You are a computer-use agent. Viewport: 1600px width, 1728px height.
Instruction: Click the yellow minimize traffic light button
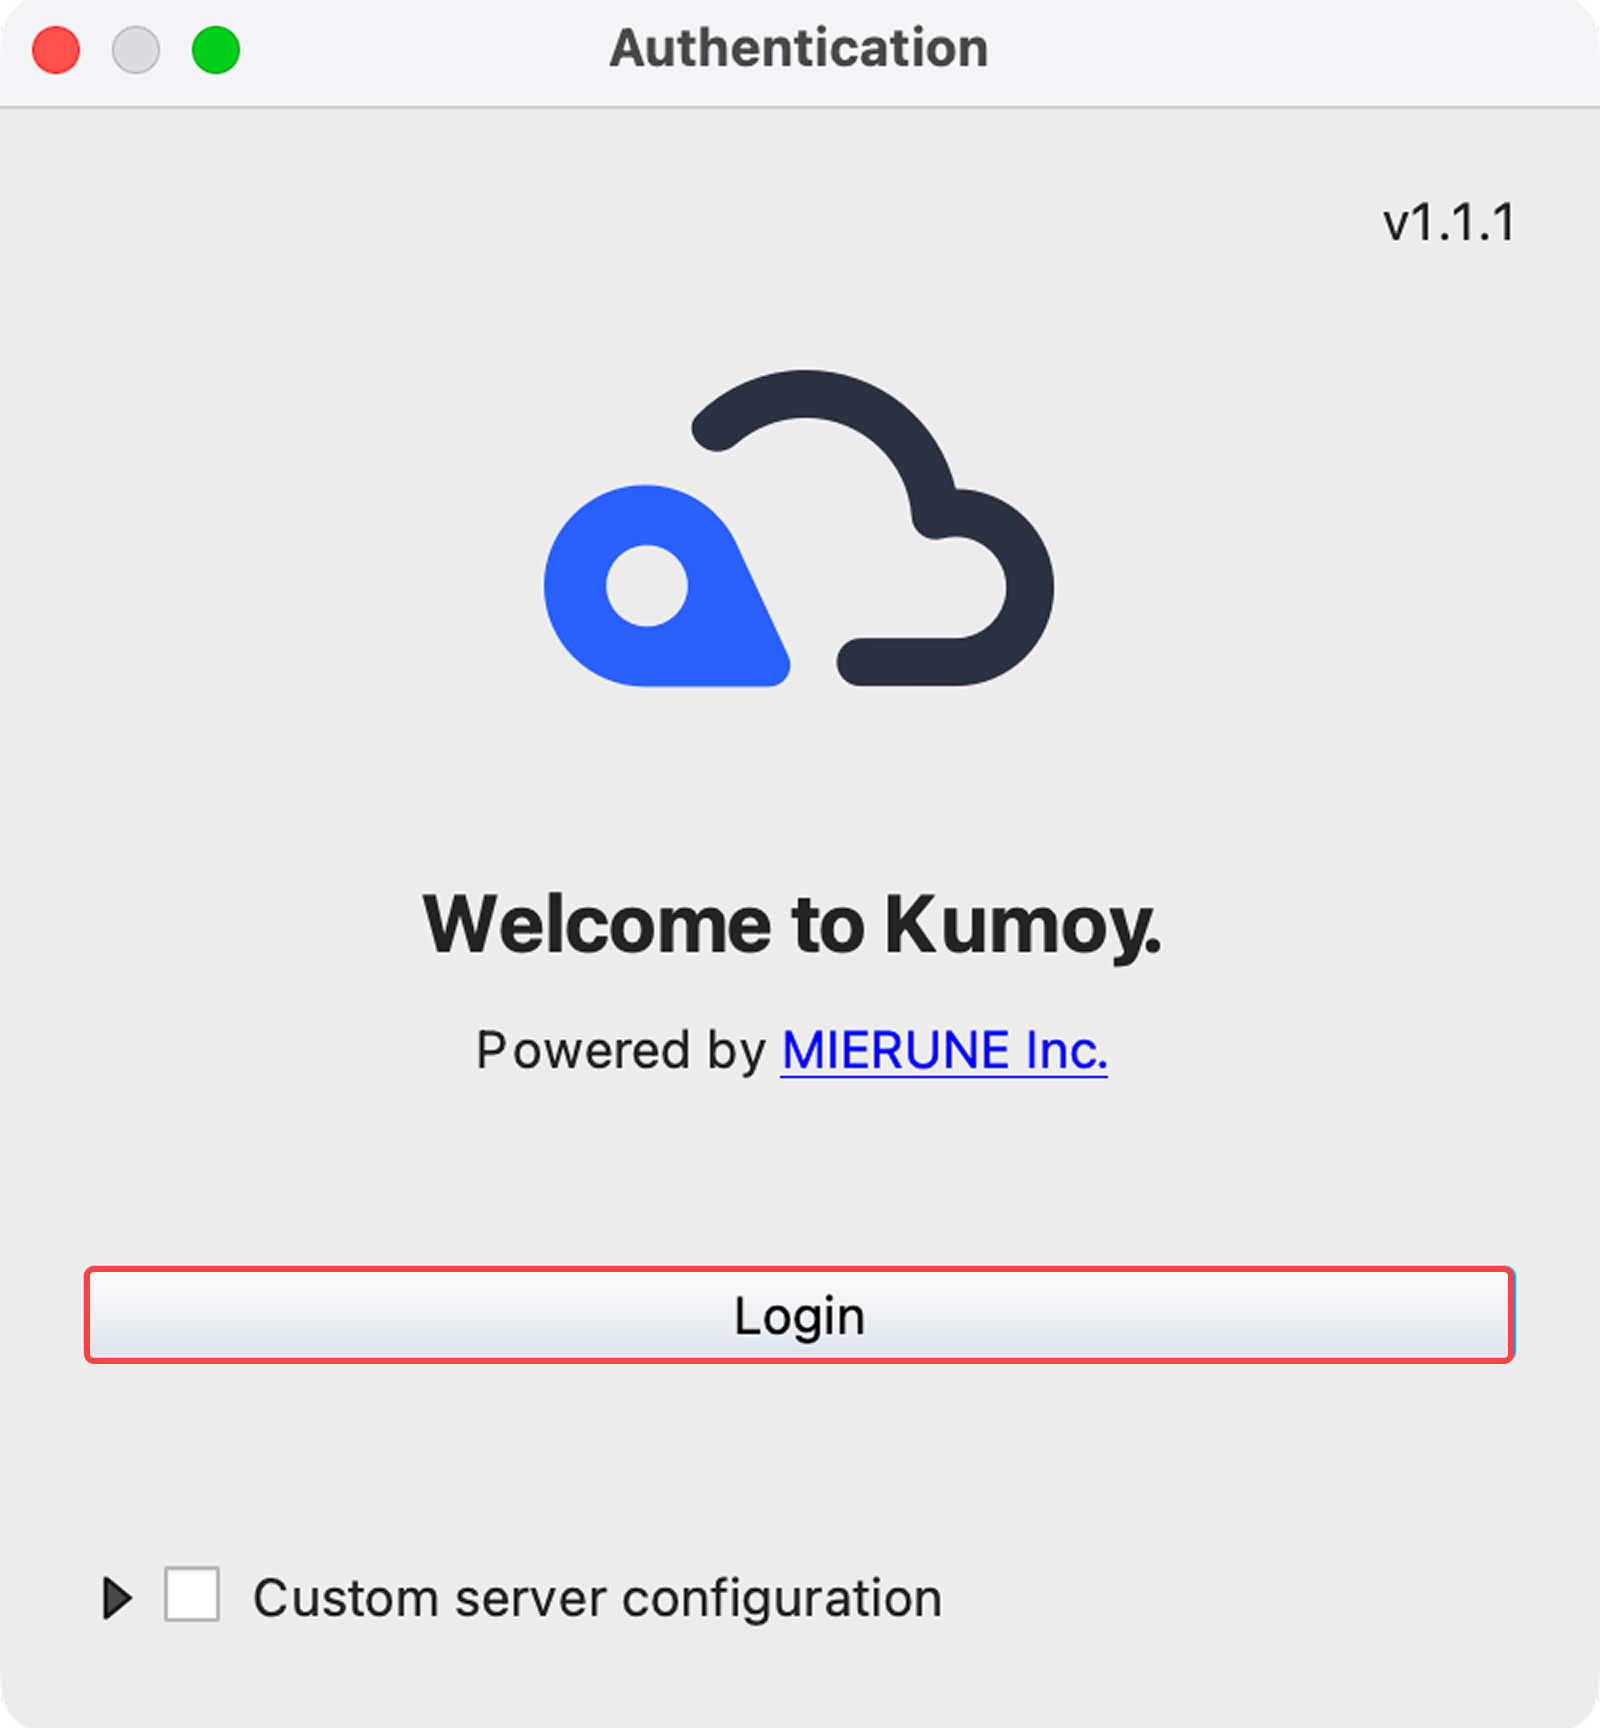point(136,48)
